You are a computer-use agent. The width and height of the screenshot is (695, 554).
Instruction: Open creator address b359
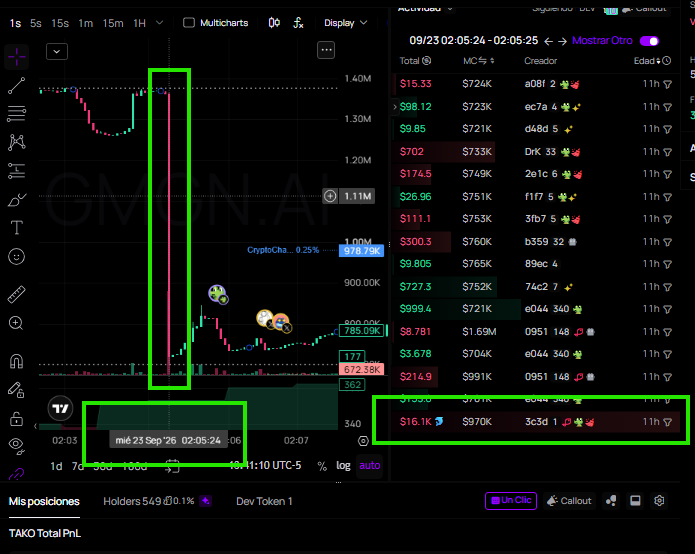tap(536, 242)
